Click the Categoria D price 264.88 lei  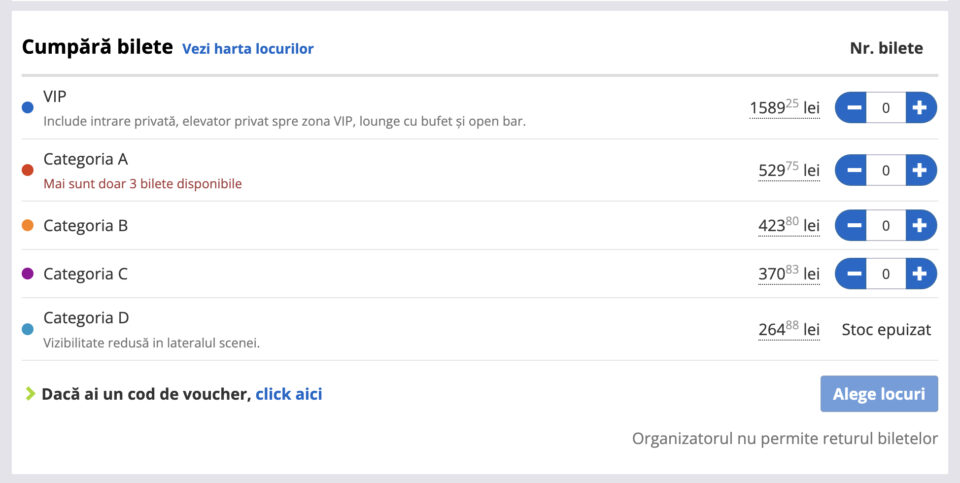point(788,329)
